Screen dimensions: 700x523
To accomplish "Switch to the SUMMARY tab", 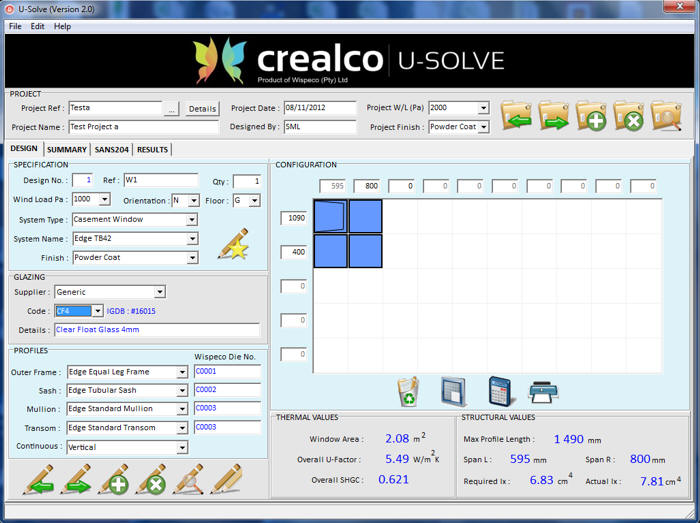I will pos(67,149).
